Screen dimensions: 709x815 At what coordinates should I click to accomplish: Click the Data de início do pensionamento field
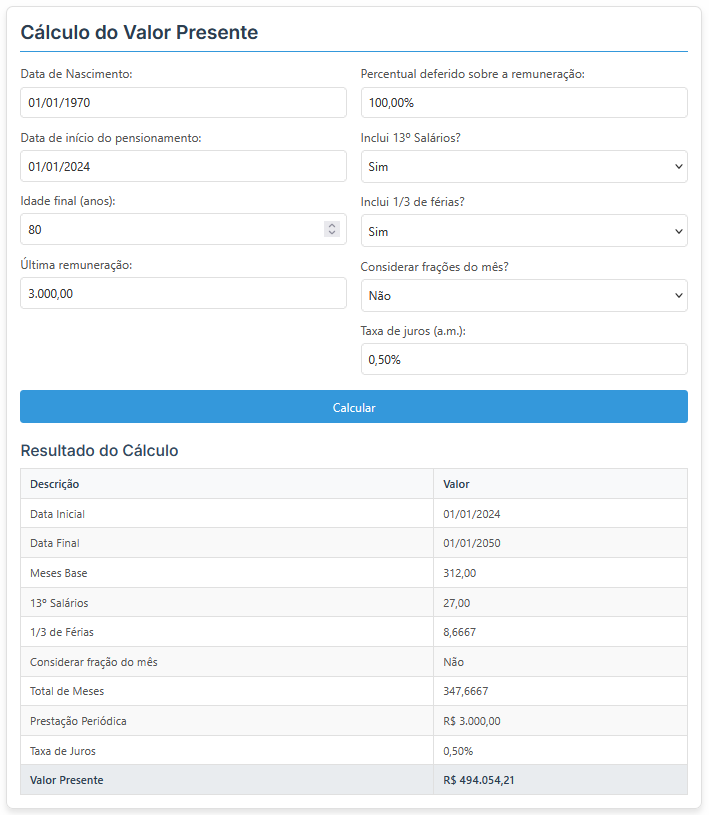[x=183, y=167]
